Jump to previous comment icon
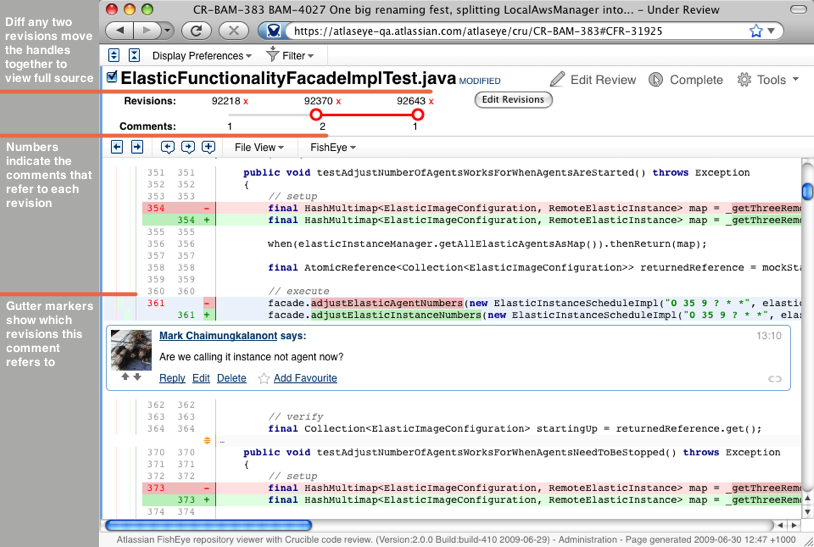Screen dimensions: 814x547 click(x=167, y=147)
